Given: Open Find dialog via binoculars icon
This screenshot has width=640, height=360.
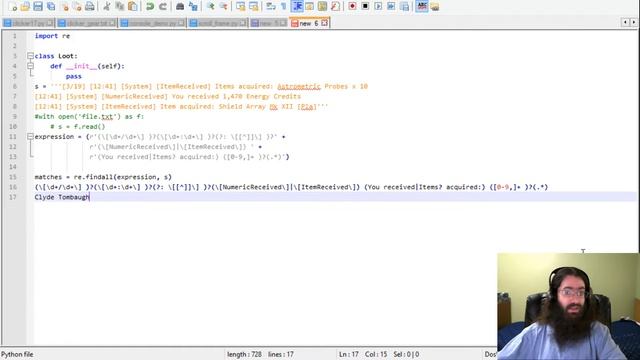Looking at the screenshot, I should click(180, 7).
